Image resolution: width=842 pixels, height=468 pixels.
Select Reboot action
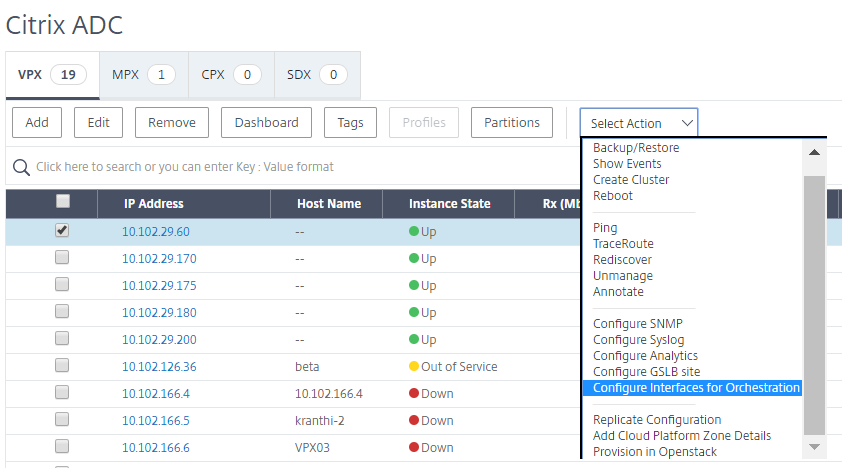(x=613, y=196)
